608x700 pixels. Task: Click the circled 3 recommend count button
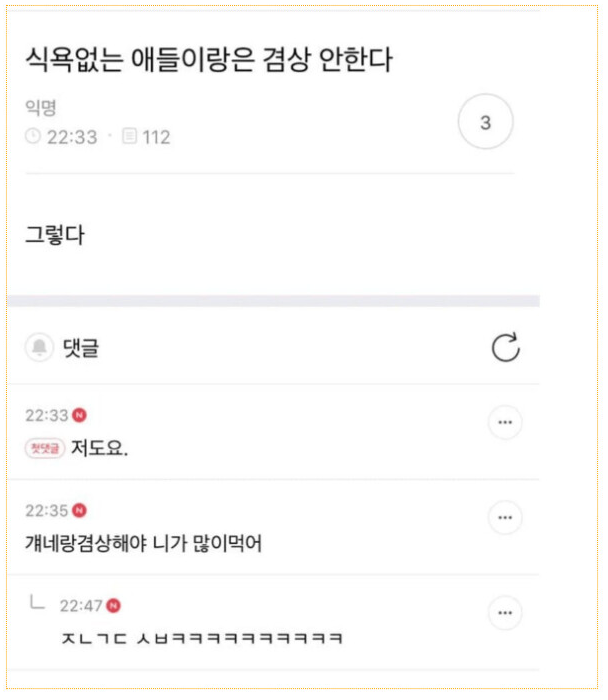(485, 123)
